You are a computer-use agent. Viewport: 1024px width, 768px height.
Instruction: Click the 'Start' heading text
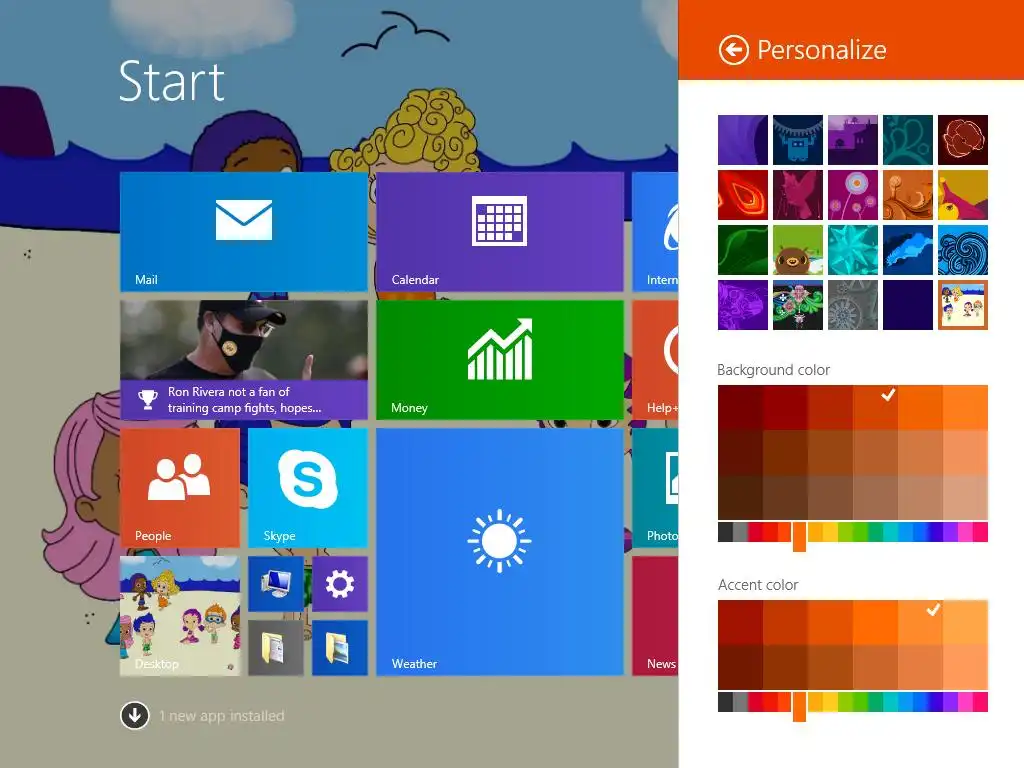[172, 82]
